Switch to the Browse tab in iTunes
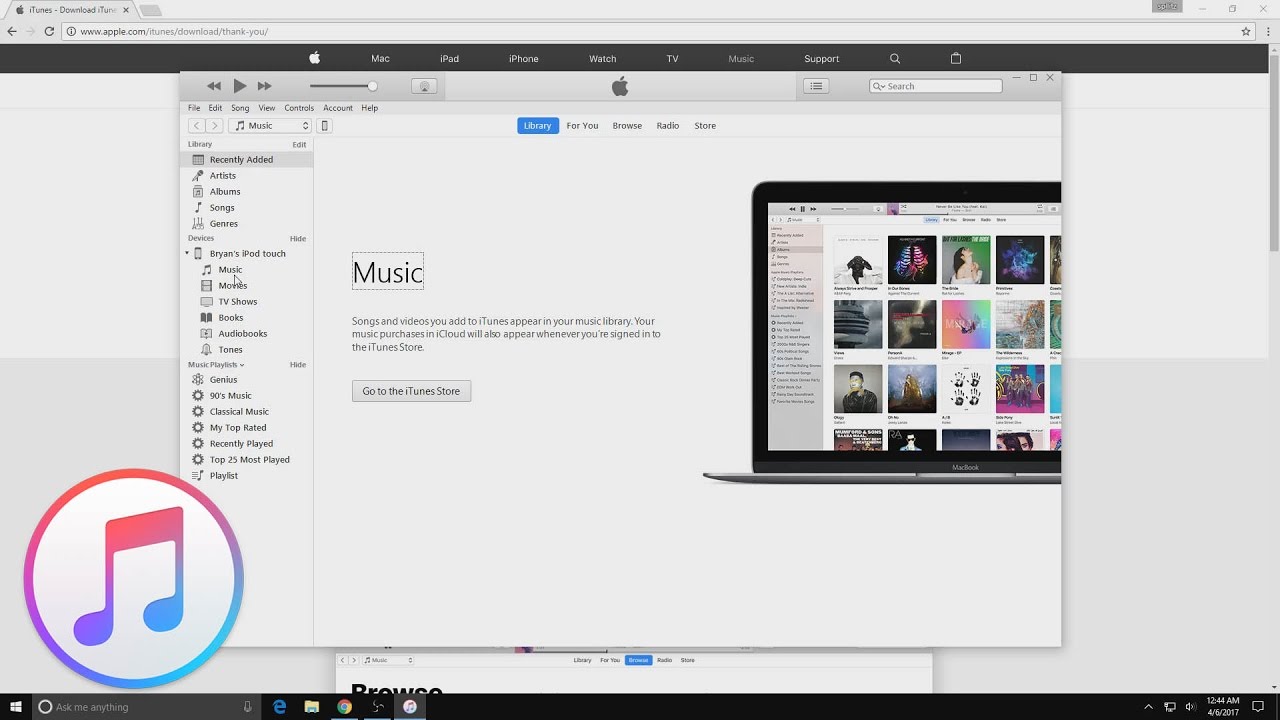This screenshot has height=720, width=1280. coord(627,126)
